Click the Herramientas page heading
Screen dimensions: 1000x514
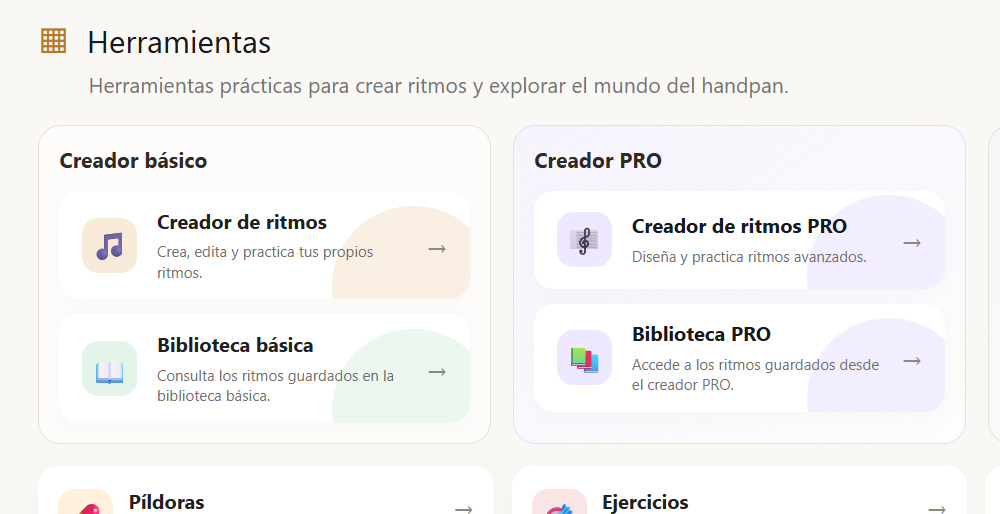(x=179, y=43)
